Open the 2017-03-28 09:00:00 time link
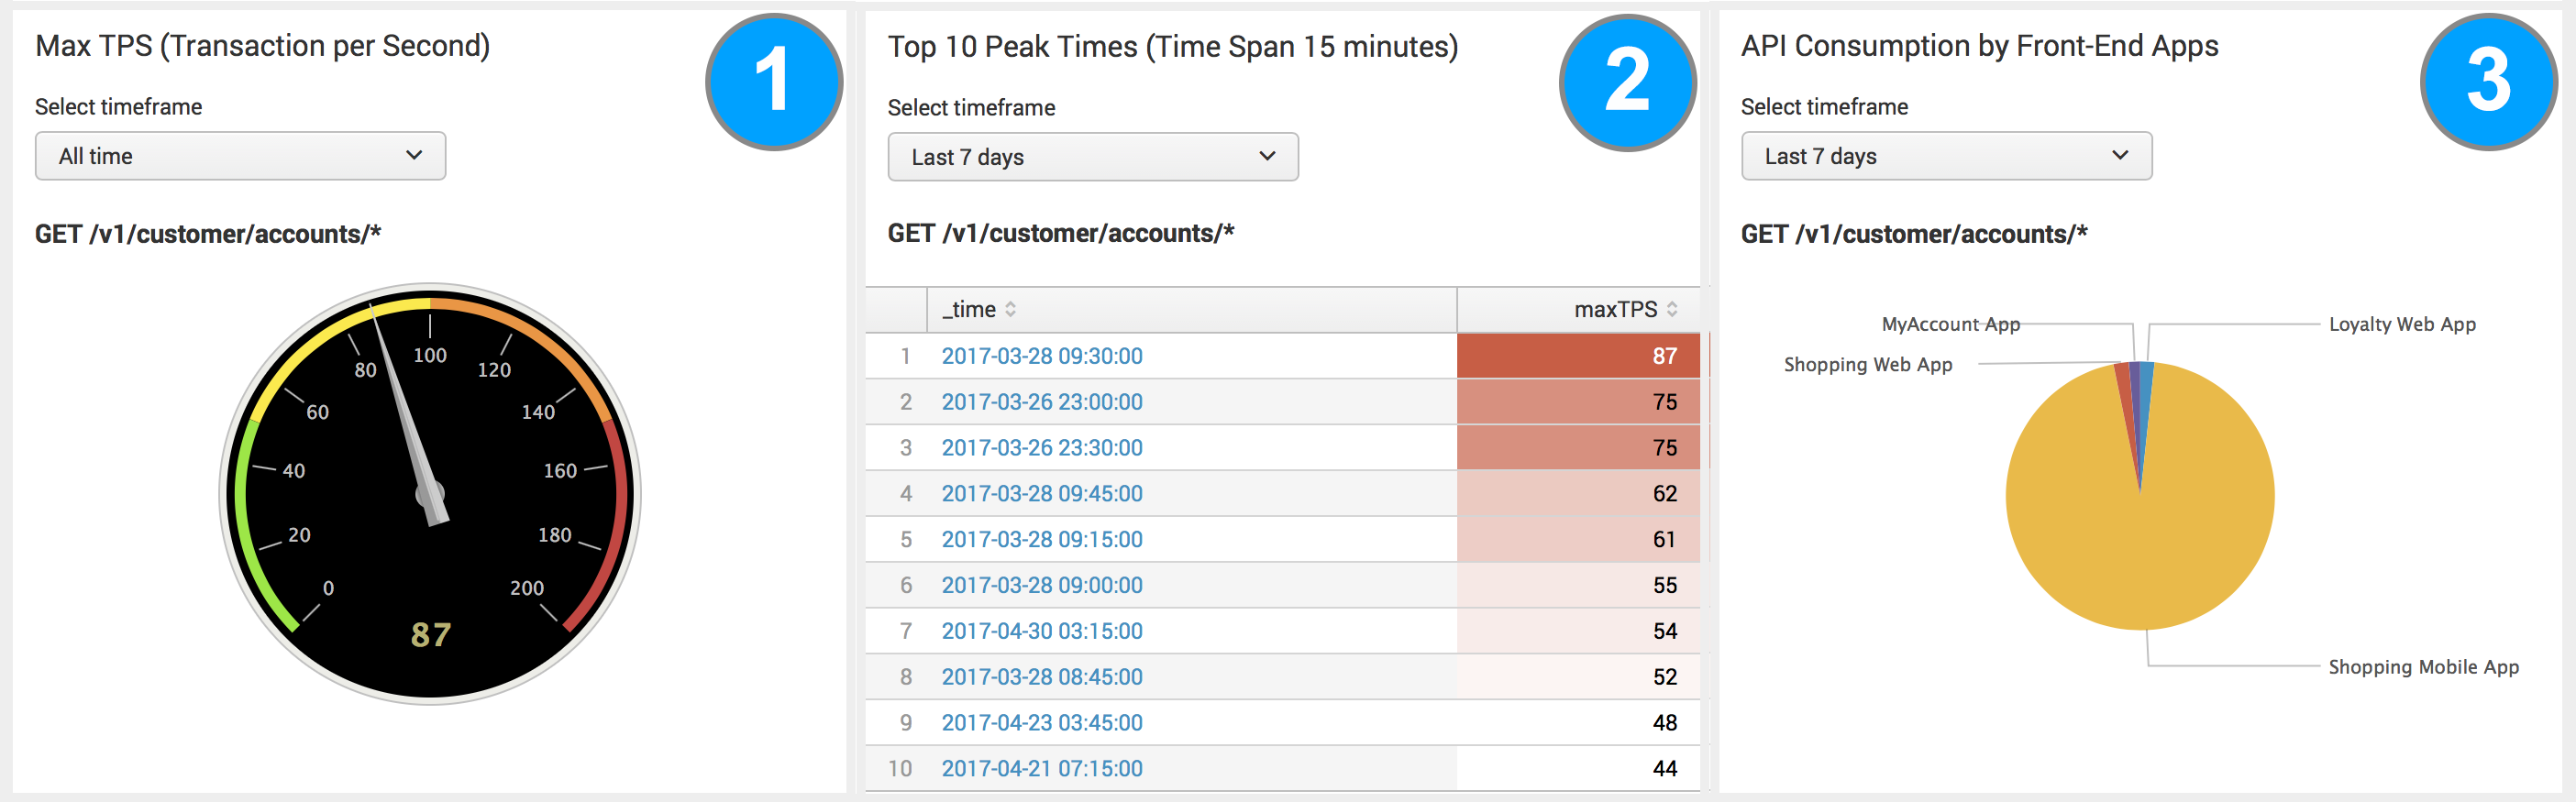 click(x=1042, y=586)
